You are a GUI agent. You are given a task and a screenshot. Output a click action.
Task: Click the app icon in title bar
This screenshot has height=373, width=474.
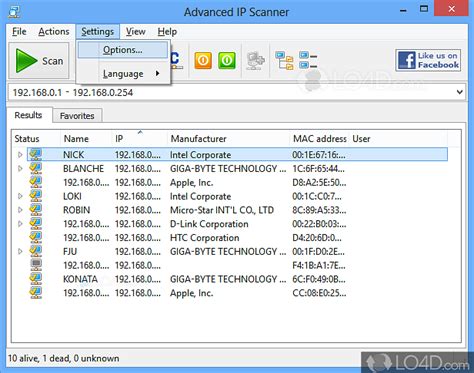pos(14,12)
